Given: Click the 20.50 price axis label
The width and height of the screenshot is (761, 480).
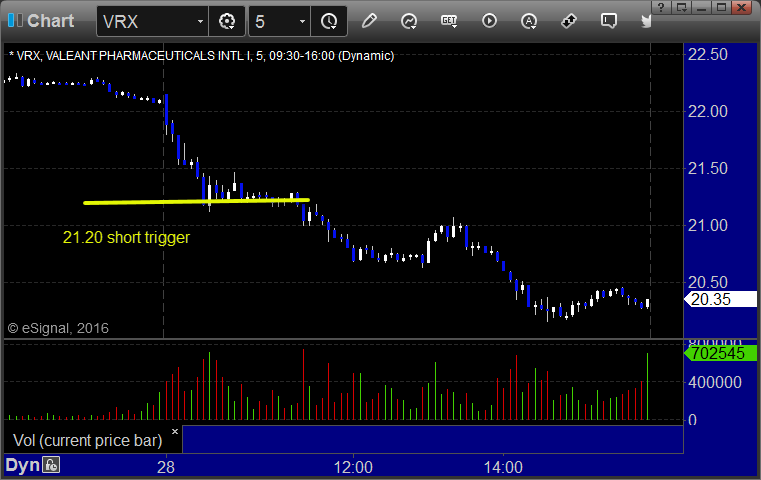Looking at the screenshot, I should pos(708,282).
